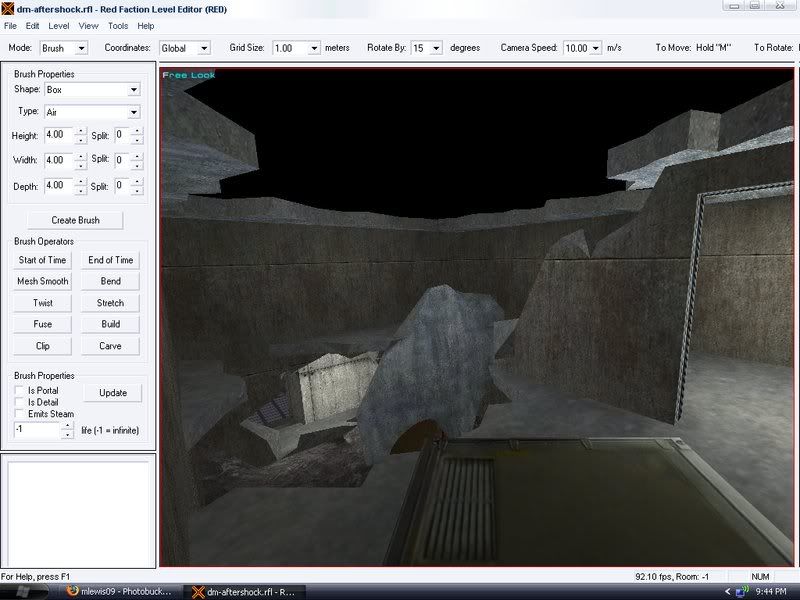Open the Mode dropdown showing Brush
Viewport: 800px width, 600px height.
tap(64, 48)
